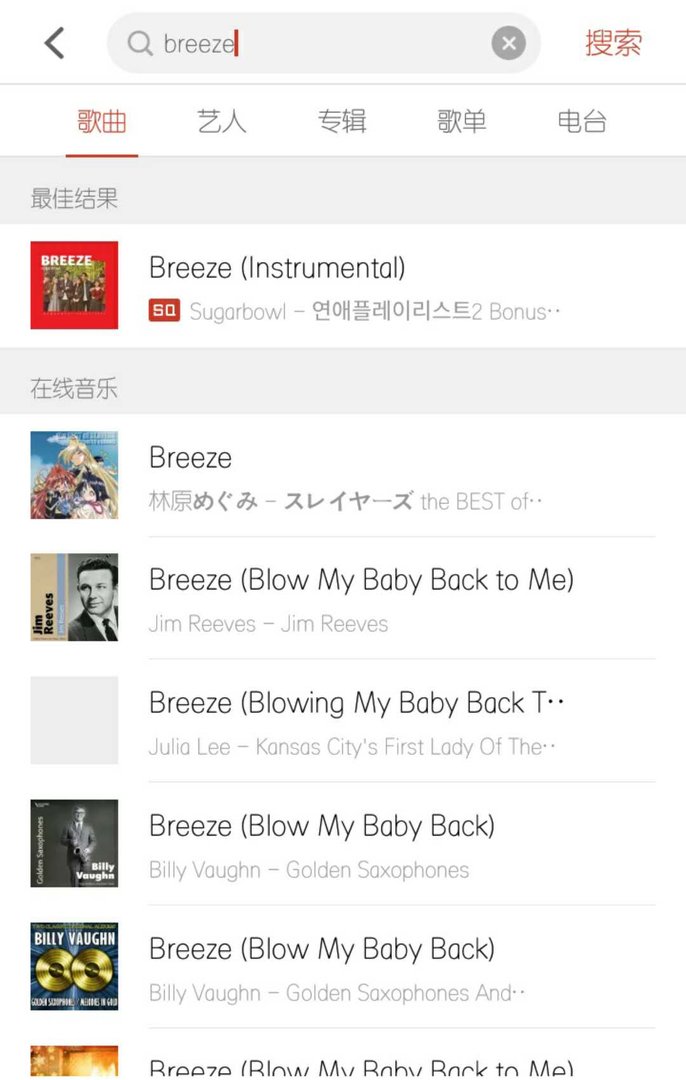The height and width of the screenshot is (1080, 686).
Task: Tap the Jim Reeves album cover
Action: coord(74,597)
